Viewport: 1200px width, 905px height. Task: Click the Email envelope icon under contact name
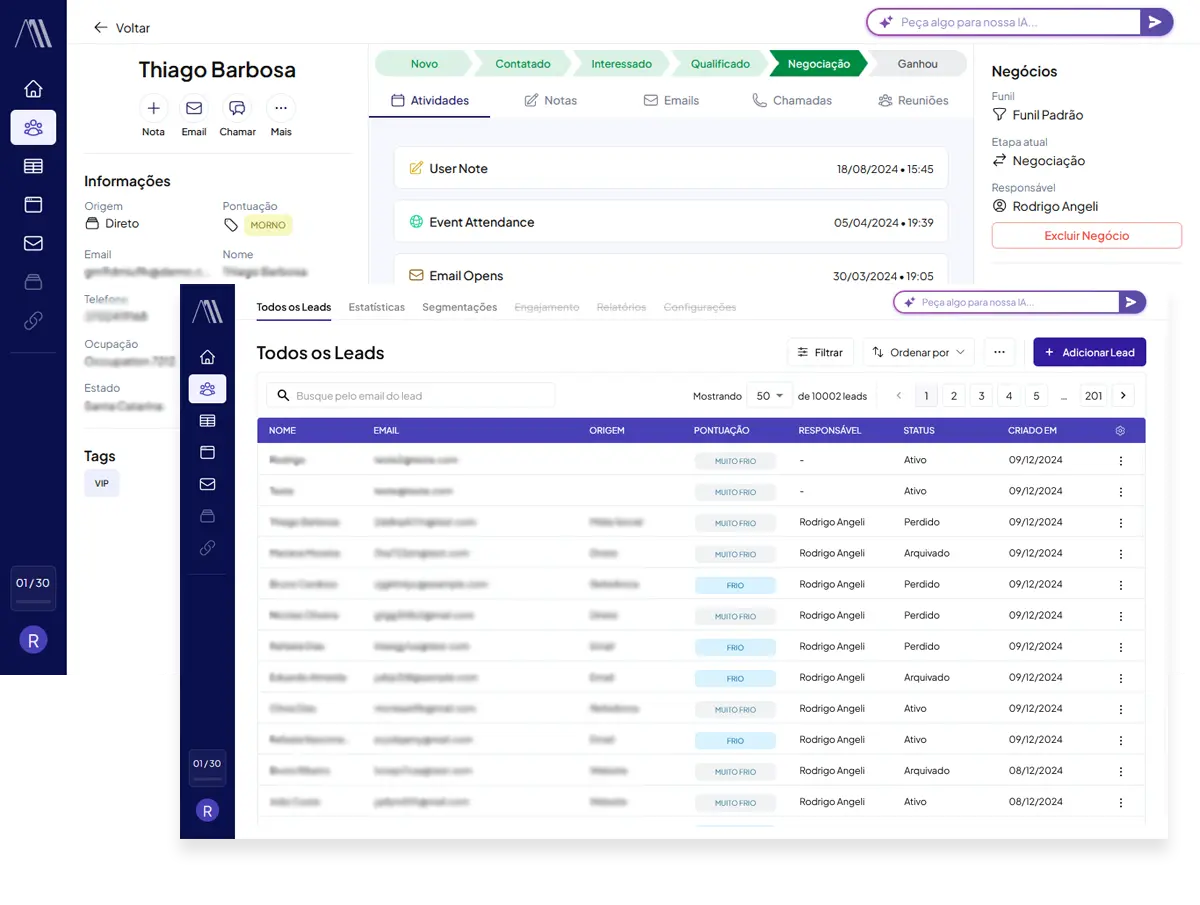pyautogui.click(x=194, y=108)
